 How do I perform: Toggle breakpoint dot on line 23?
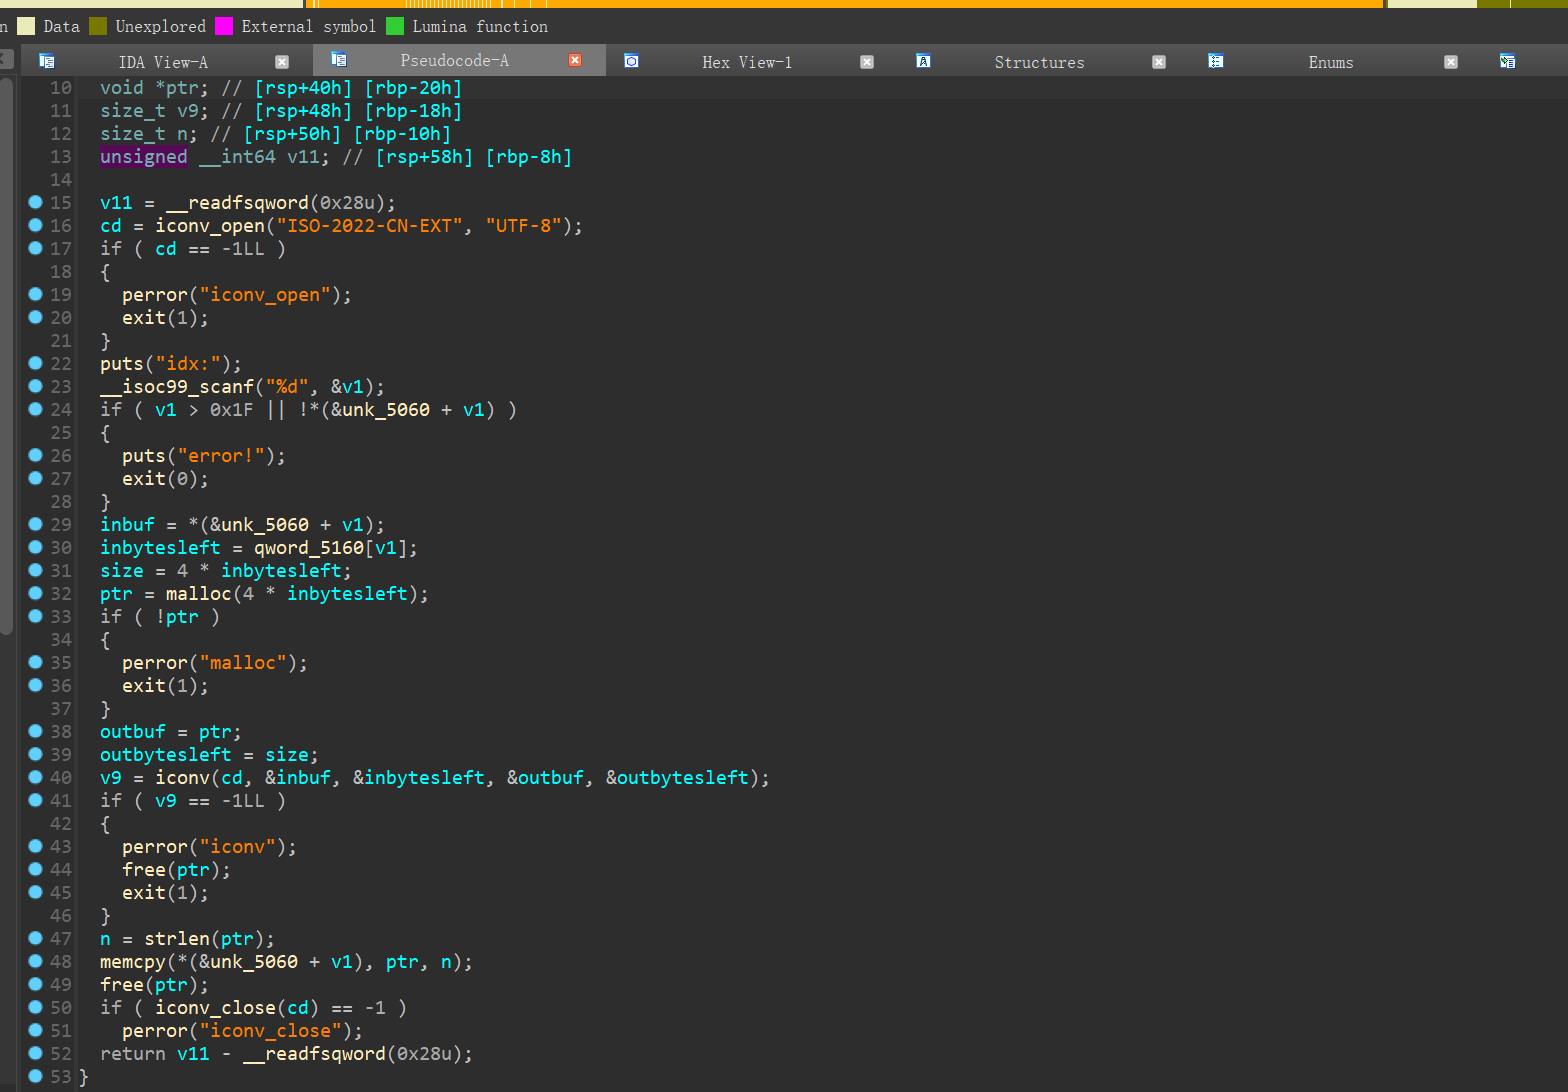click(35, 386)
